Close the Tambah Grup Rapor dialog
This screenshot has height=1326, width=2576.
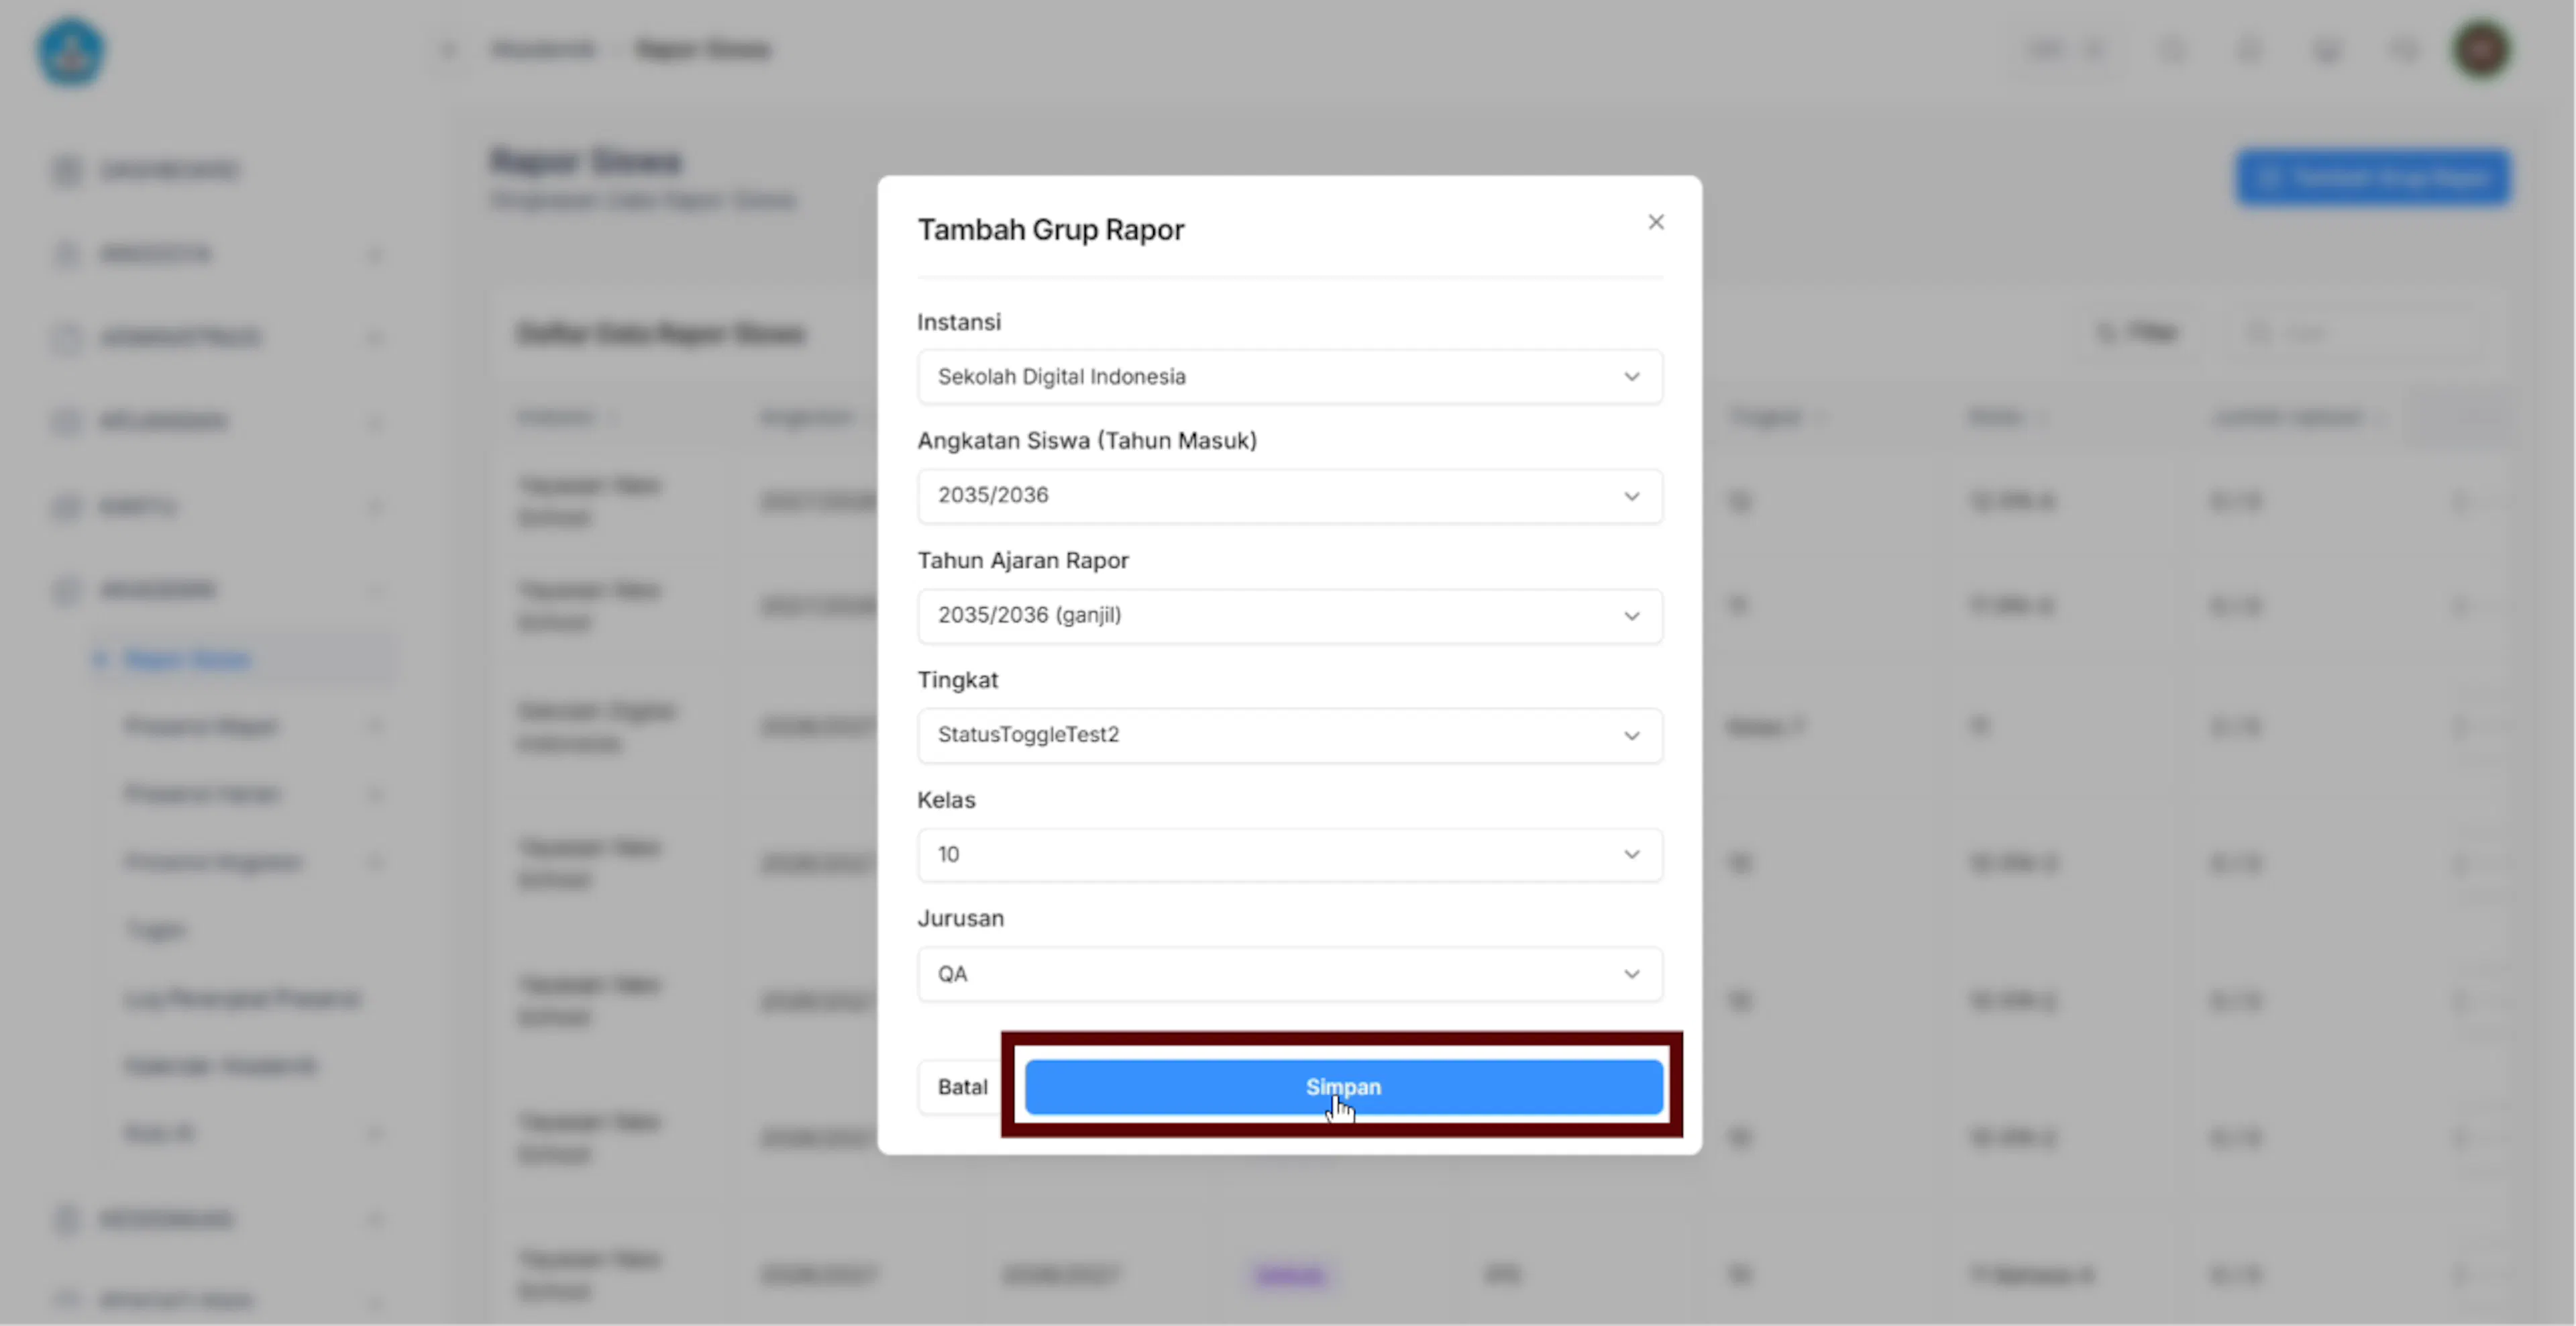coord(1656,222)
